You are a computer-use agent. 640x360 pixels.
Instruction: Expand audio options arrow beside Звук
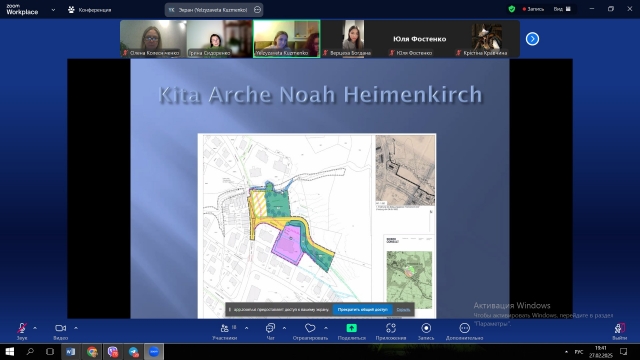(35, 328)
